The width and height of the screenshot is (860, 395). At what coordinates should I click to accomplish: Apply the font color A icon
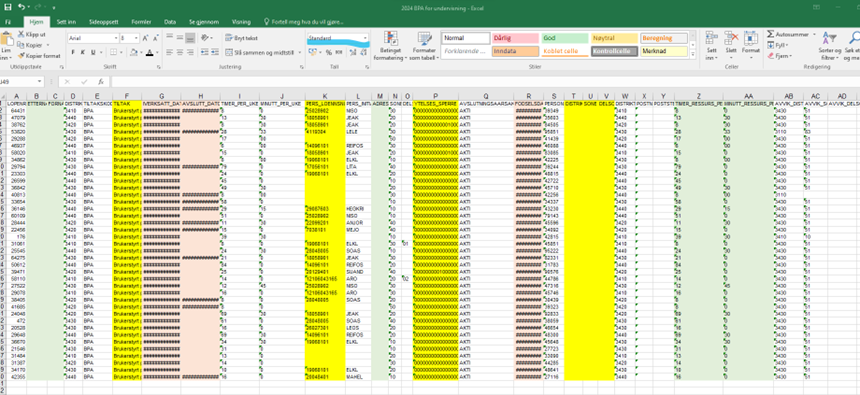pos(149,53)
